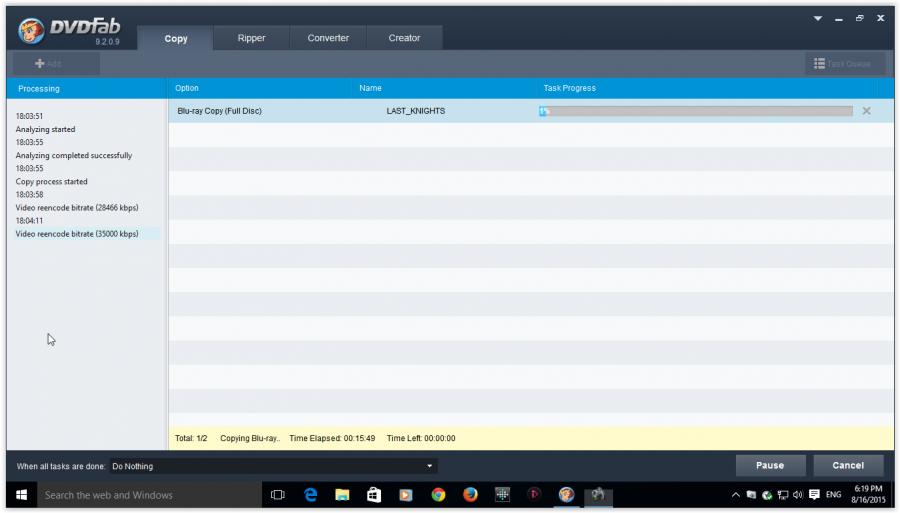
Task: Cancel the copy process
Action: click(x=848, y=465)
